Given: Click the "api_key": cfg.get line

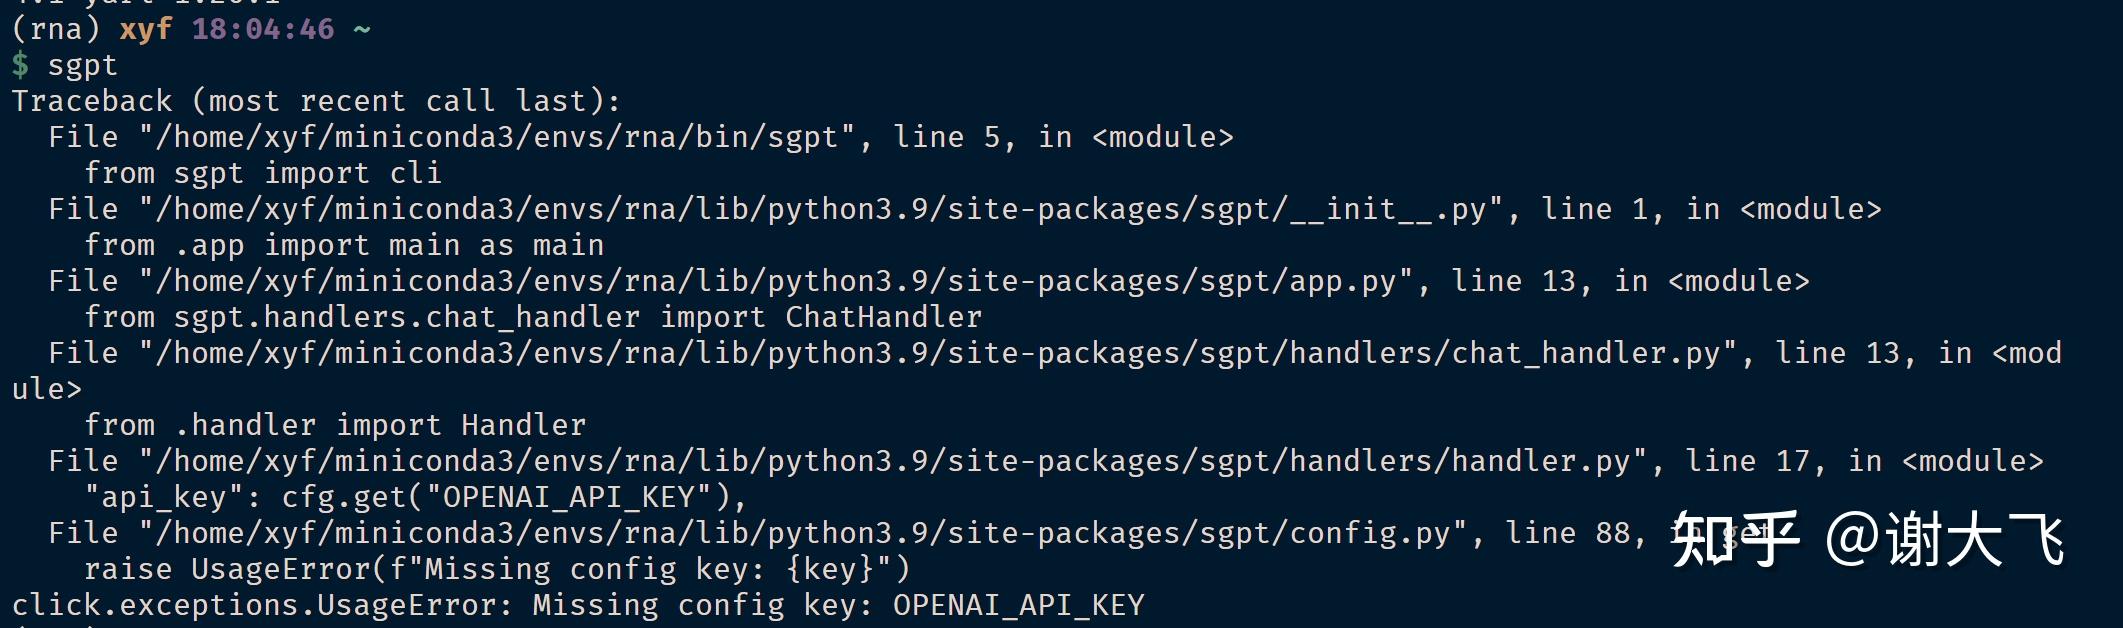Looking at the screenshot, I should point(415,497).
